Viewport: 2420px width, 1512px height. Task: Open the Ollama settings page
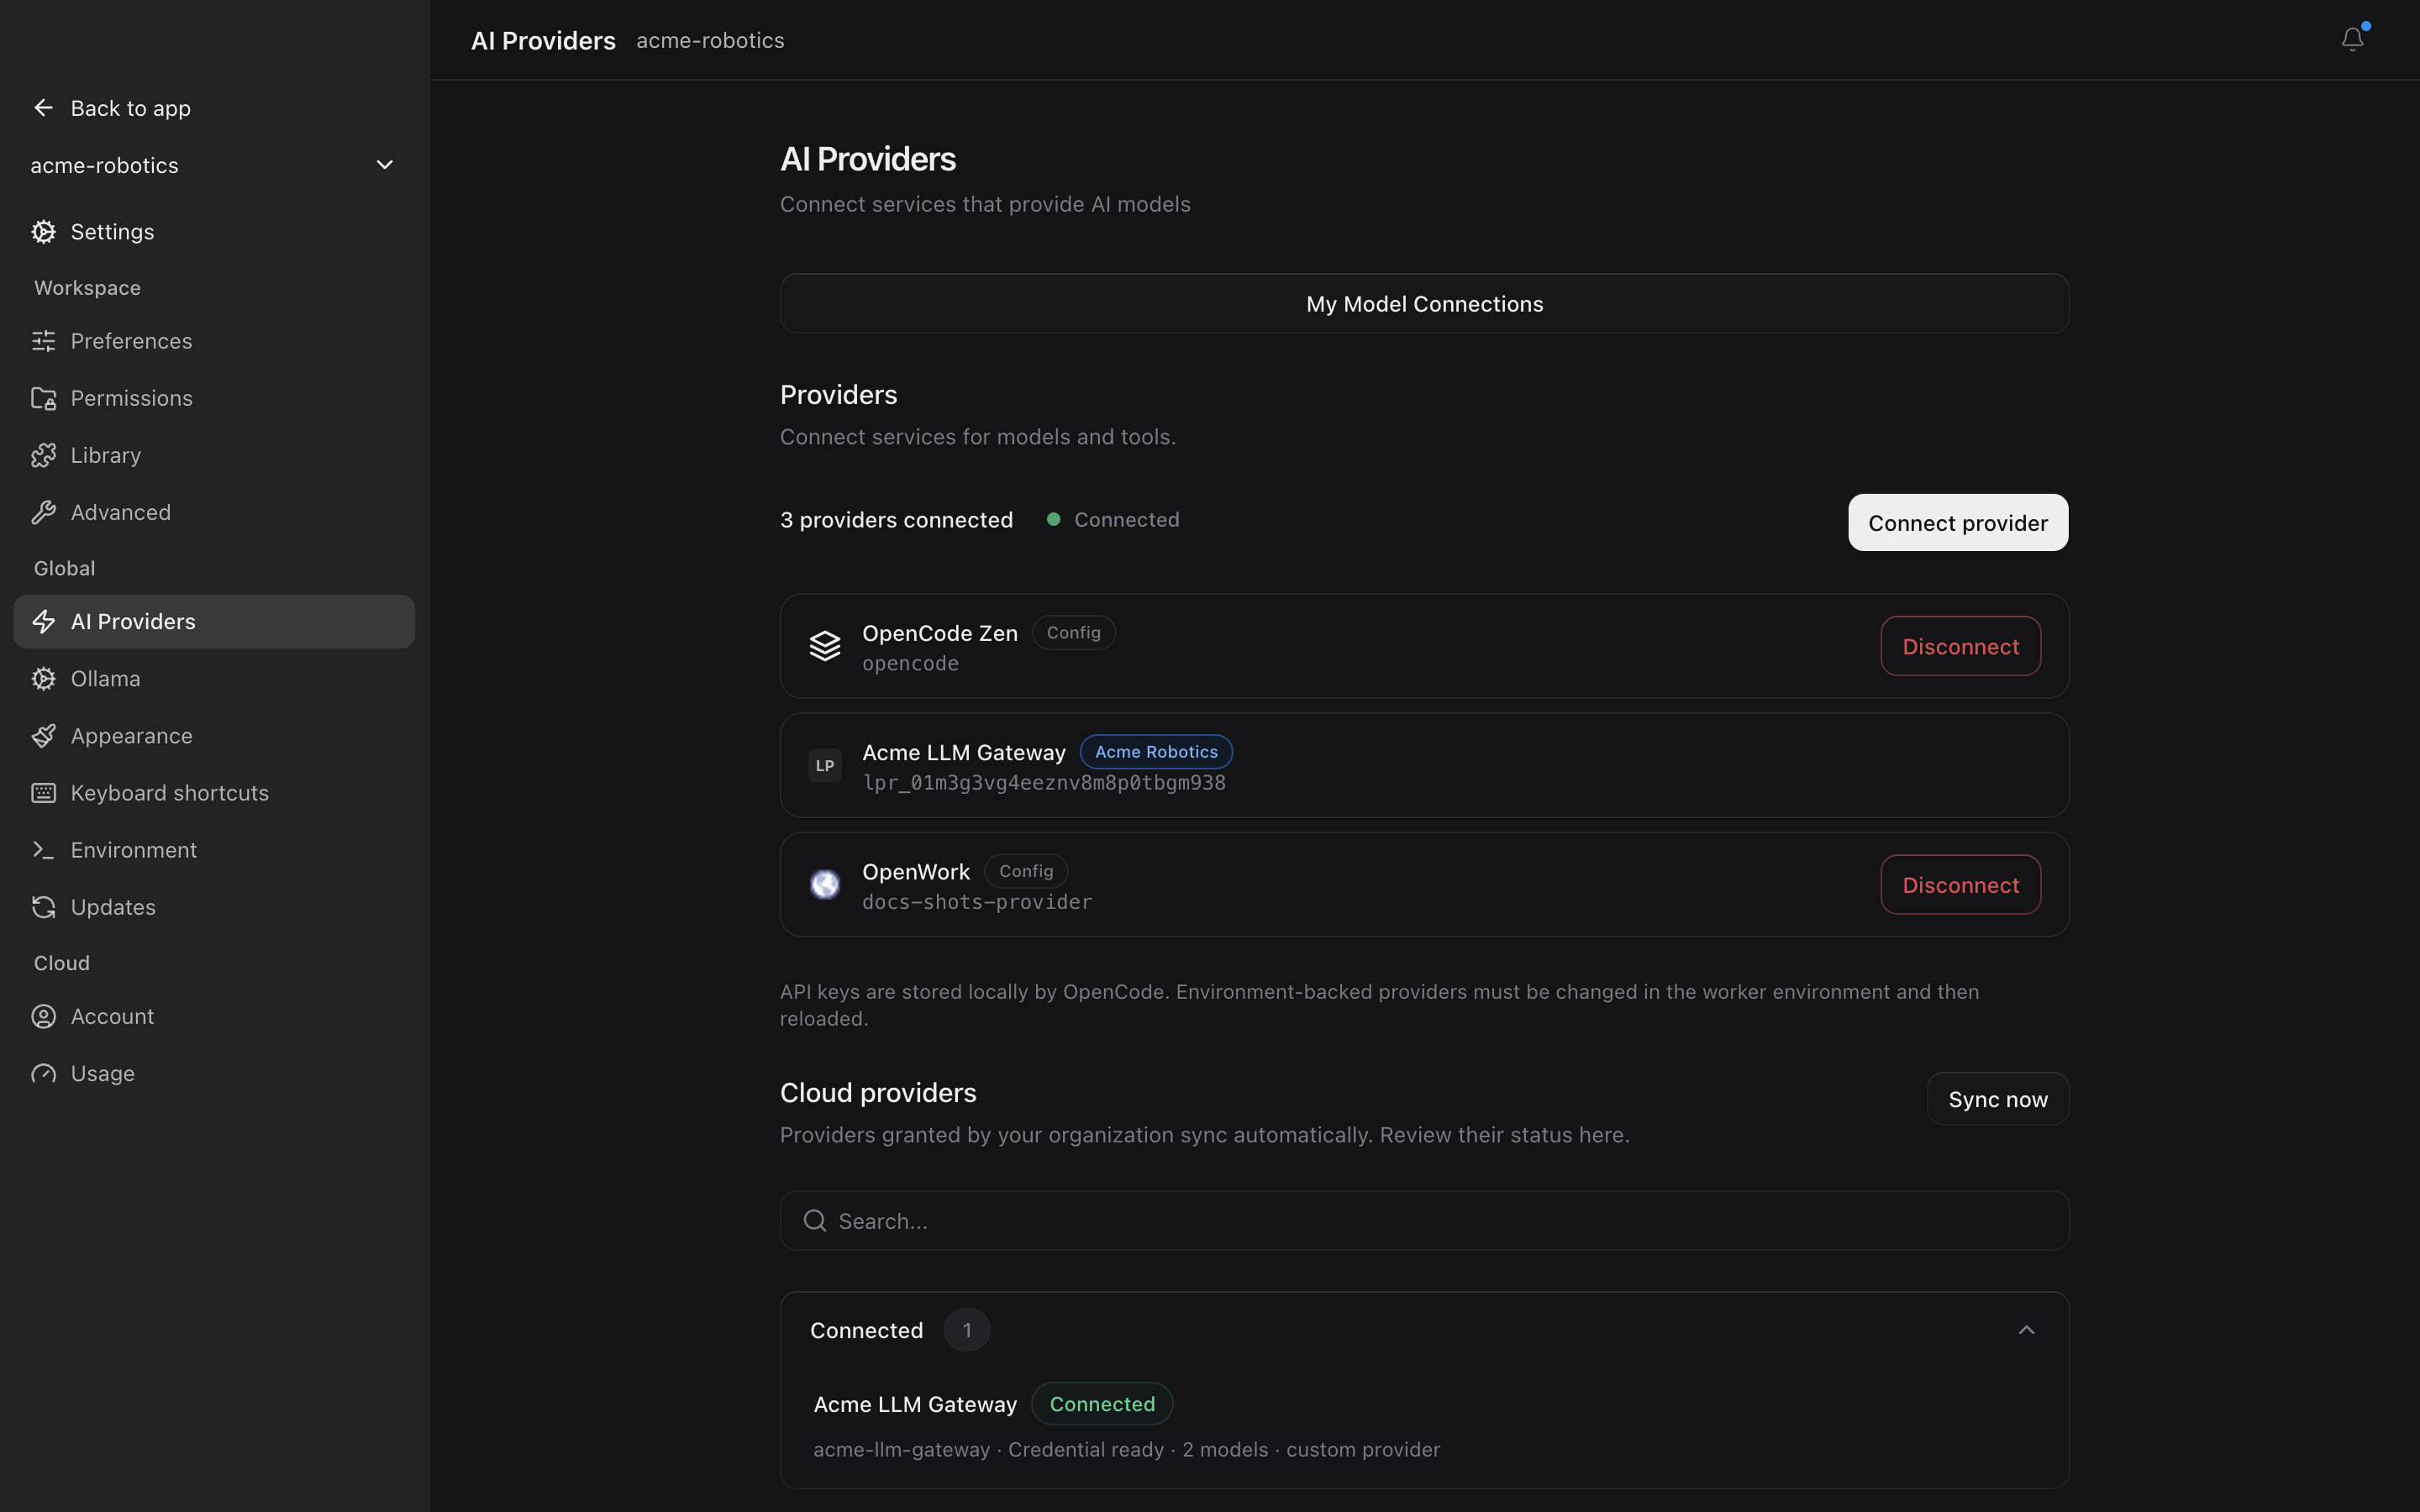(x=214, y=678)
